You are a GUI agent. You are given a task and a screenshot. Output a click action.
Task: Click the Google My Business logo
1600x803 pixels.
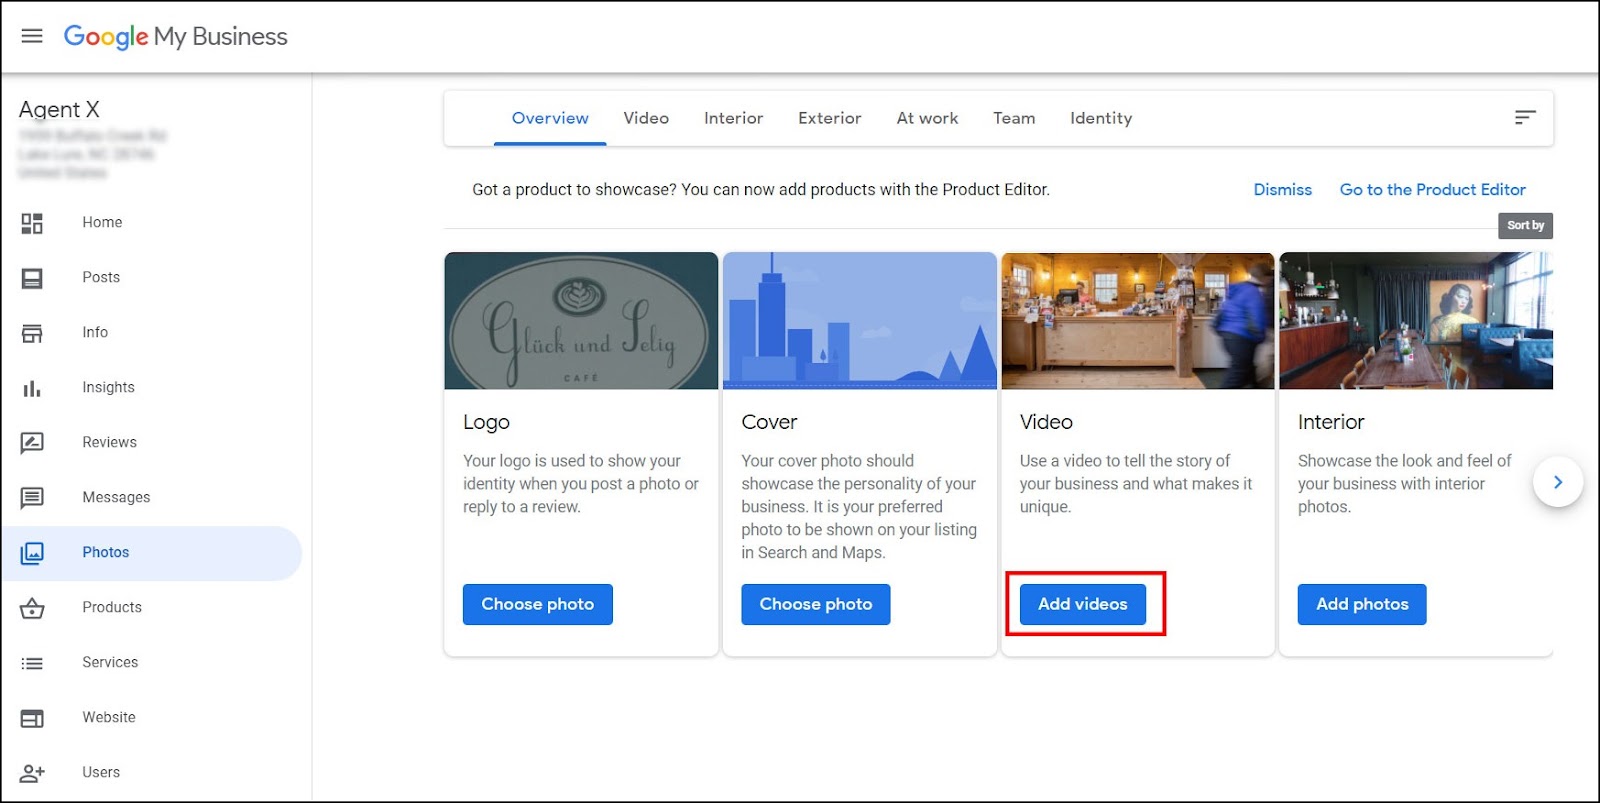coord(176,37)
